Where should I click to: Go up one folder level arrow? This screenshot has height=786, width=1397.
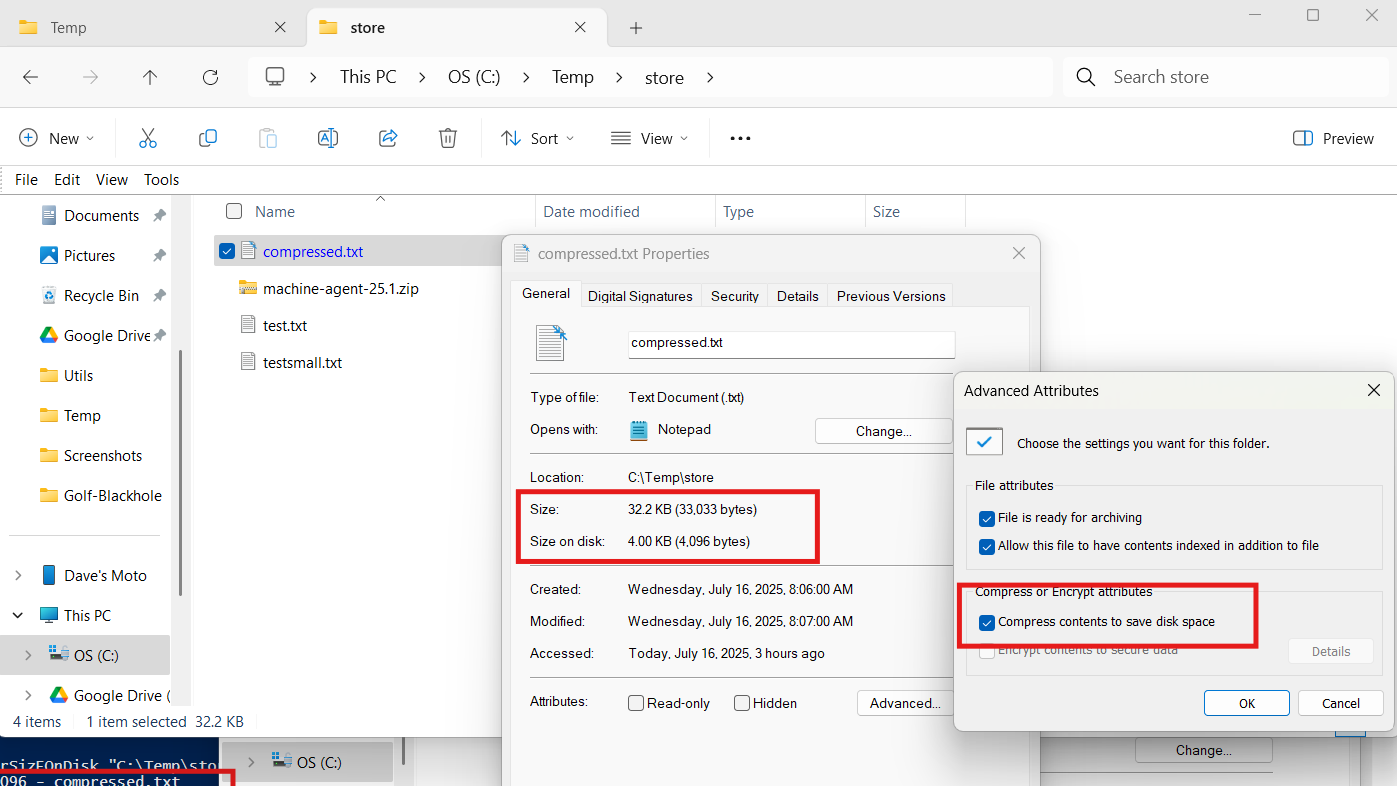[x=150, y=77]
